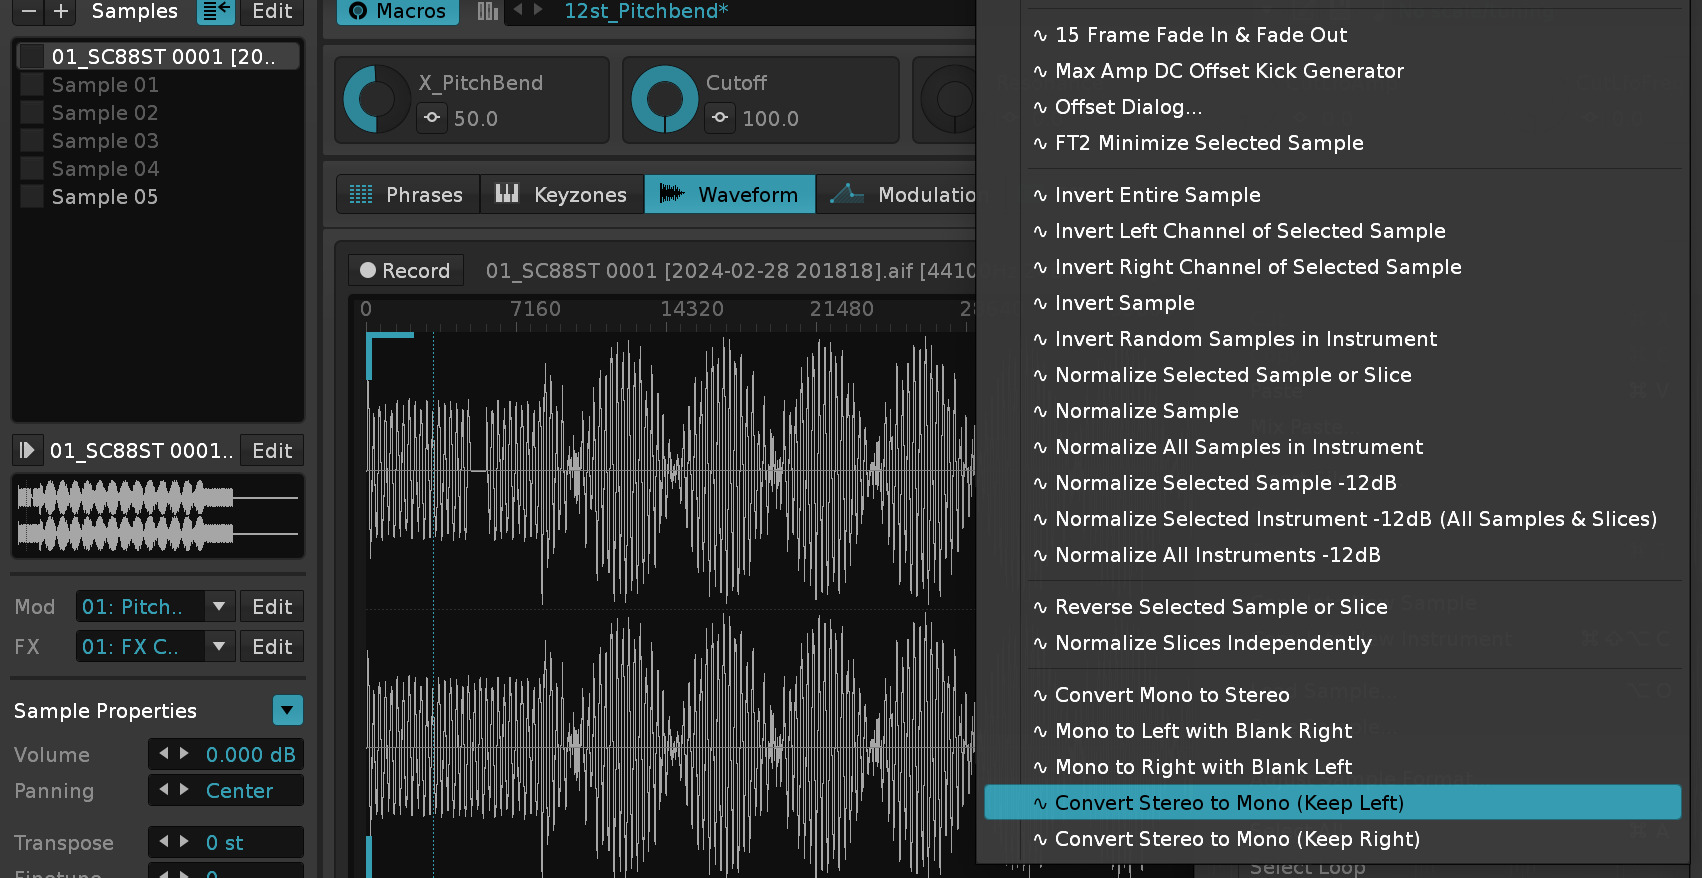Click the plus button to add a sample
The image size is (1702, 878).
tap(61, 11)
